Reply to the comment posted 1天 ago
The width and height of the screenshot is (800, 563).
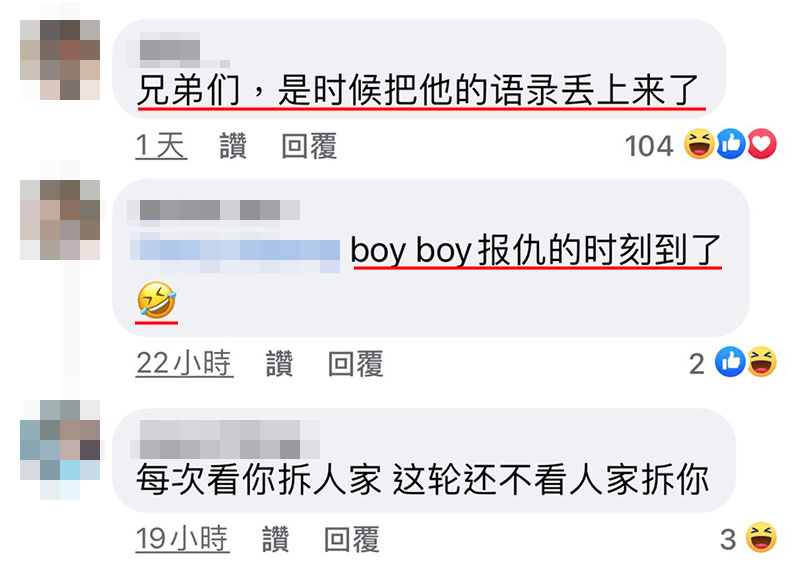[x=309, y=146]
